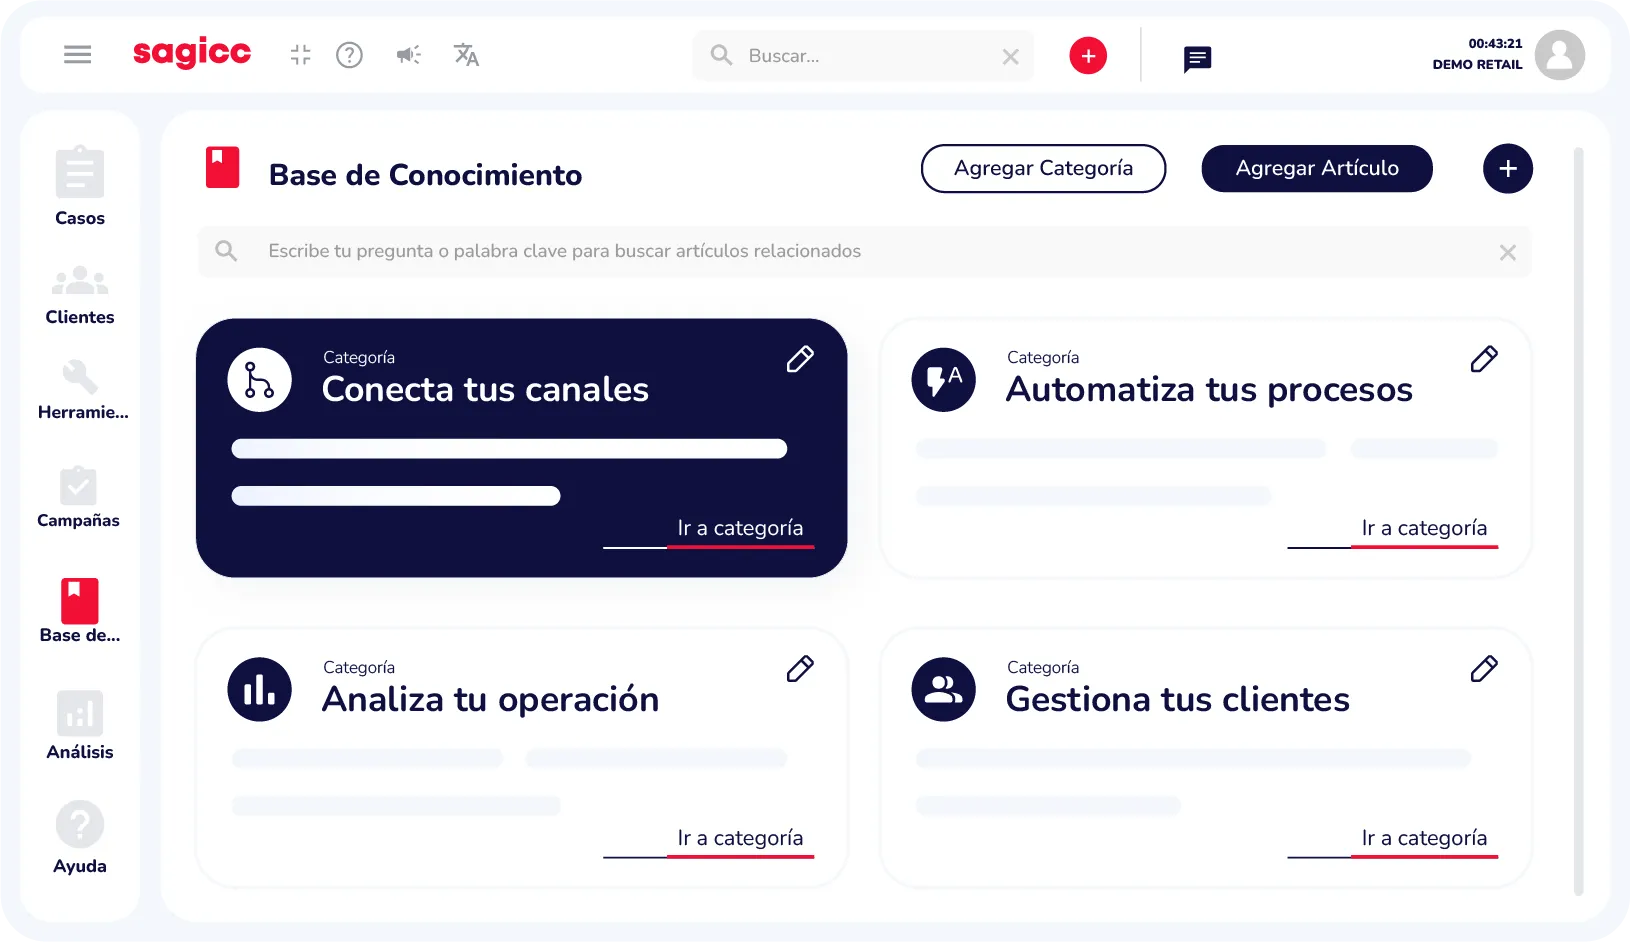Open the announcements megaphone icon

408,55
